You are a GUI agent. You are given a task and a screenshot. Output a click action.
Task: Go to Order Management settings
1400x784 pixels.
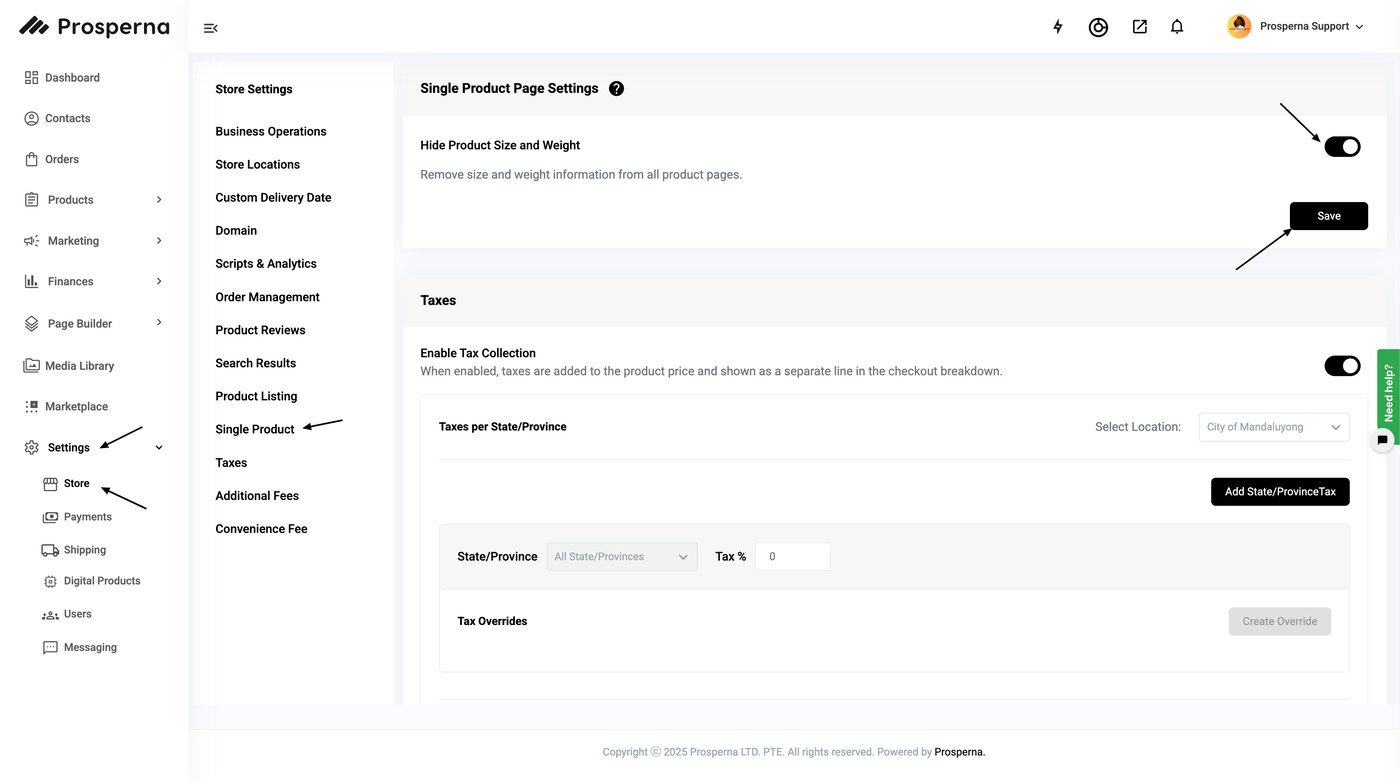[267, 297]
